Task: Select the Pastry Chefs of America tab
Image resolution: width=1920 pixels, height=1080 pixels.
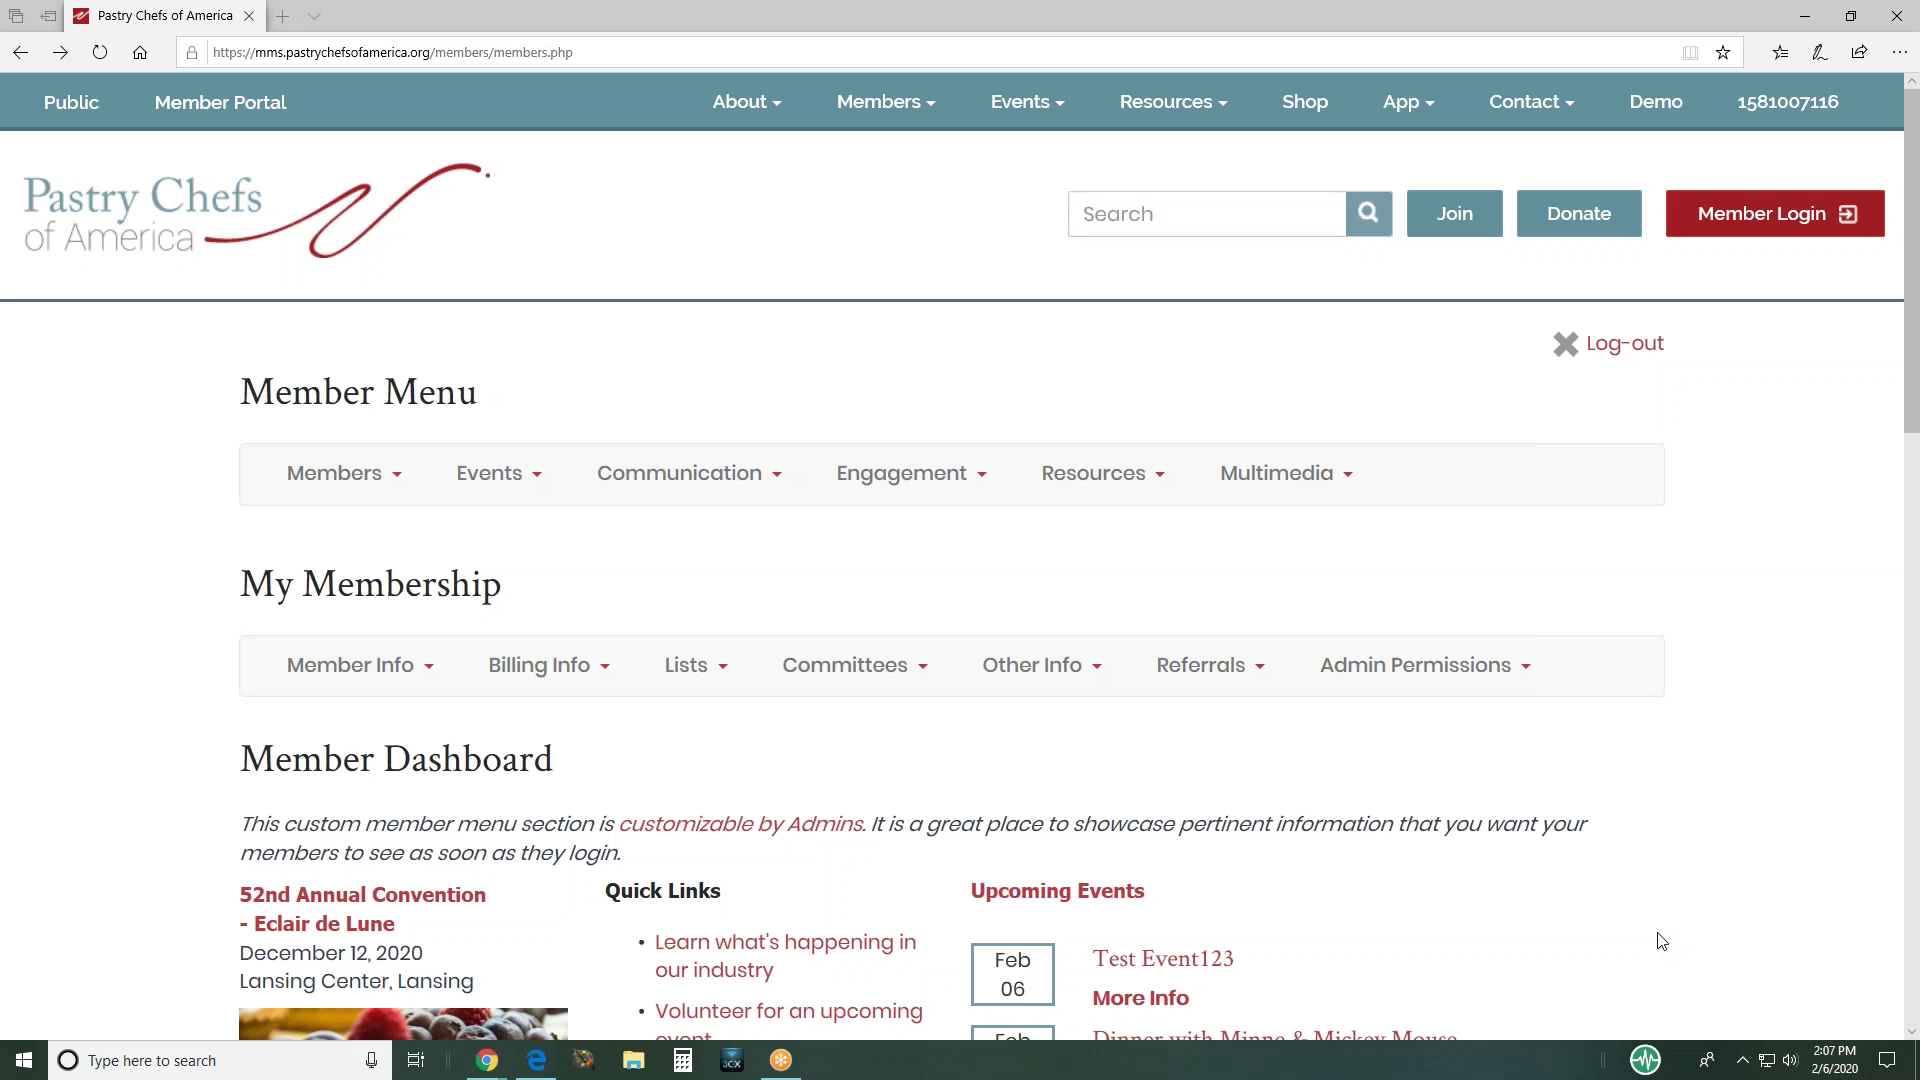Action: coord(165,16)
